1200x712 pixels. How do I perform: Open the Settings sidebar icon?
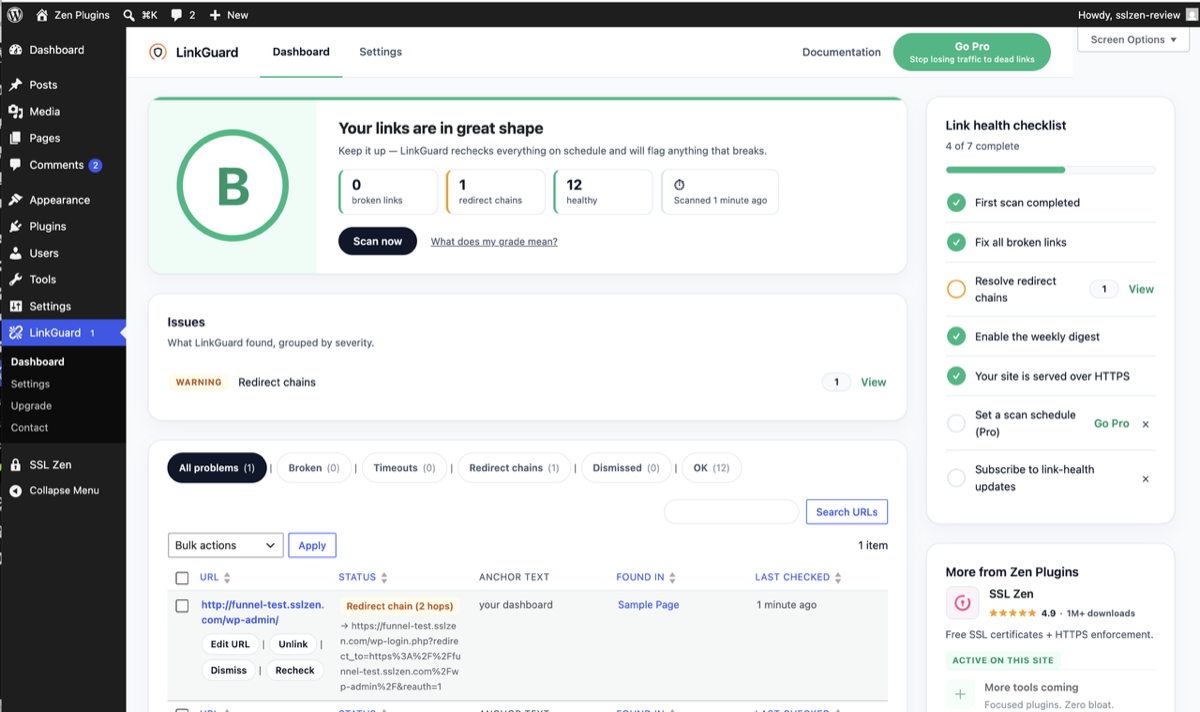(15, 306)
